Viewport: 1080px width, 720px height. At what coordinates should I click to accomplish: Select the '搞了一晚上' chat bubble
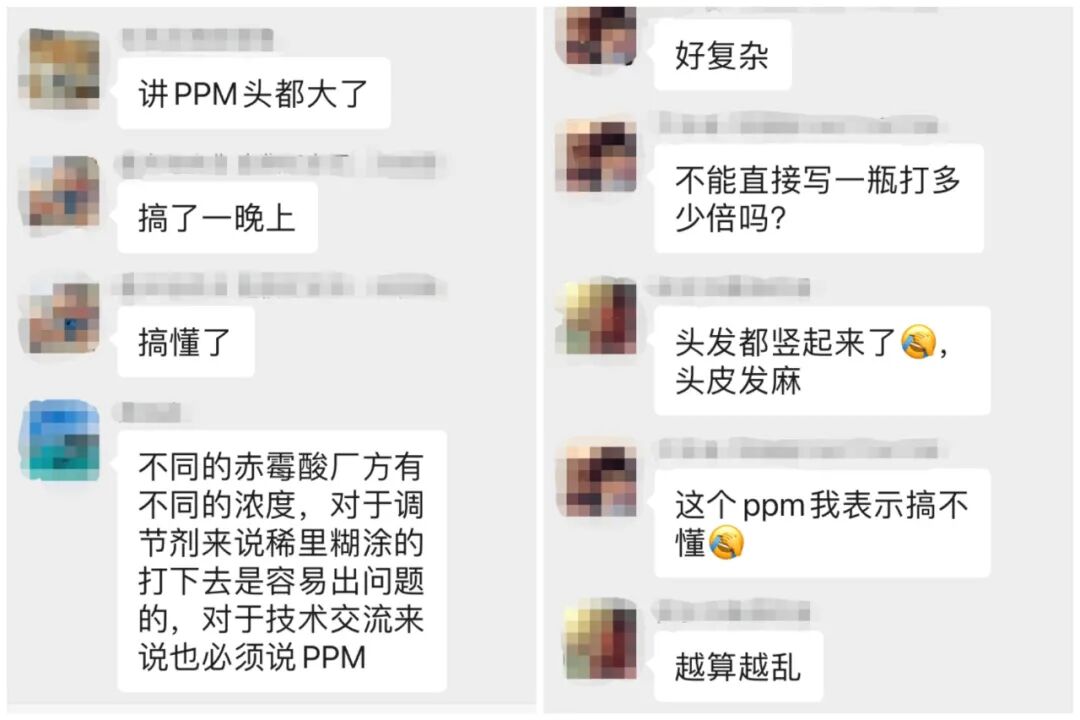point(217,218)
